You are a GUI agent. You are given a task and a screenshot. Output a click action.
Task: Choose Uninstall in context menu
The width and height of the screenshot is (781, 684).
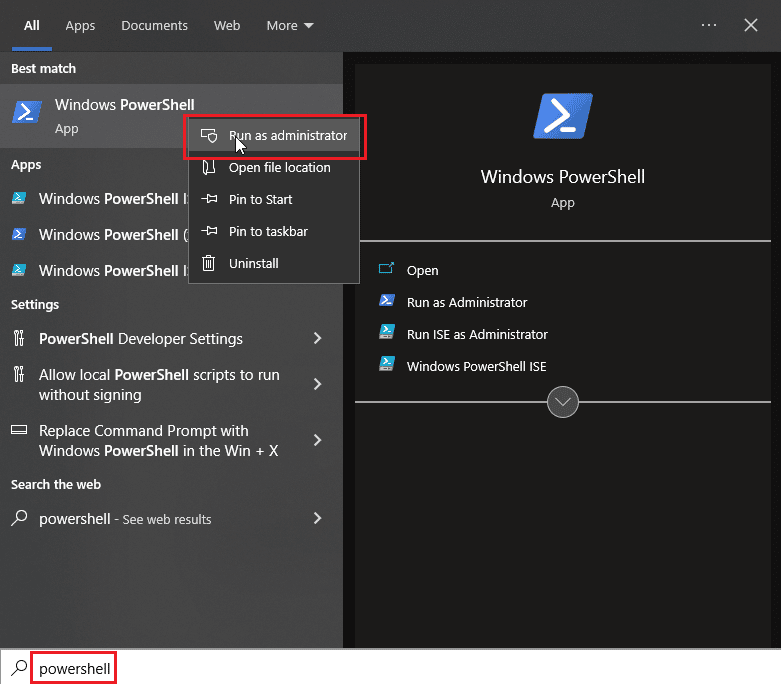pyautogui.click(x=274, y=263)
